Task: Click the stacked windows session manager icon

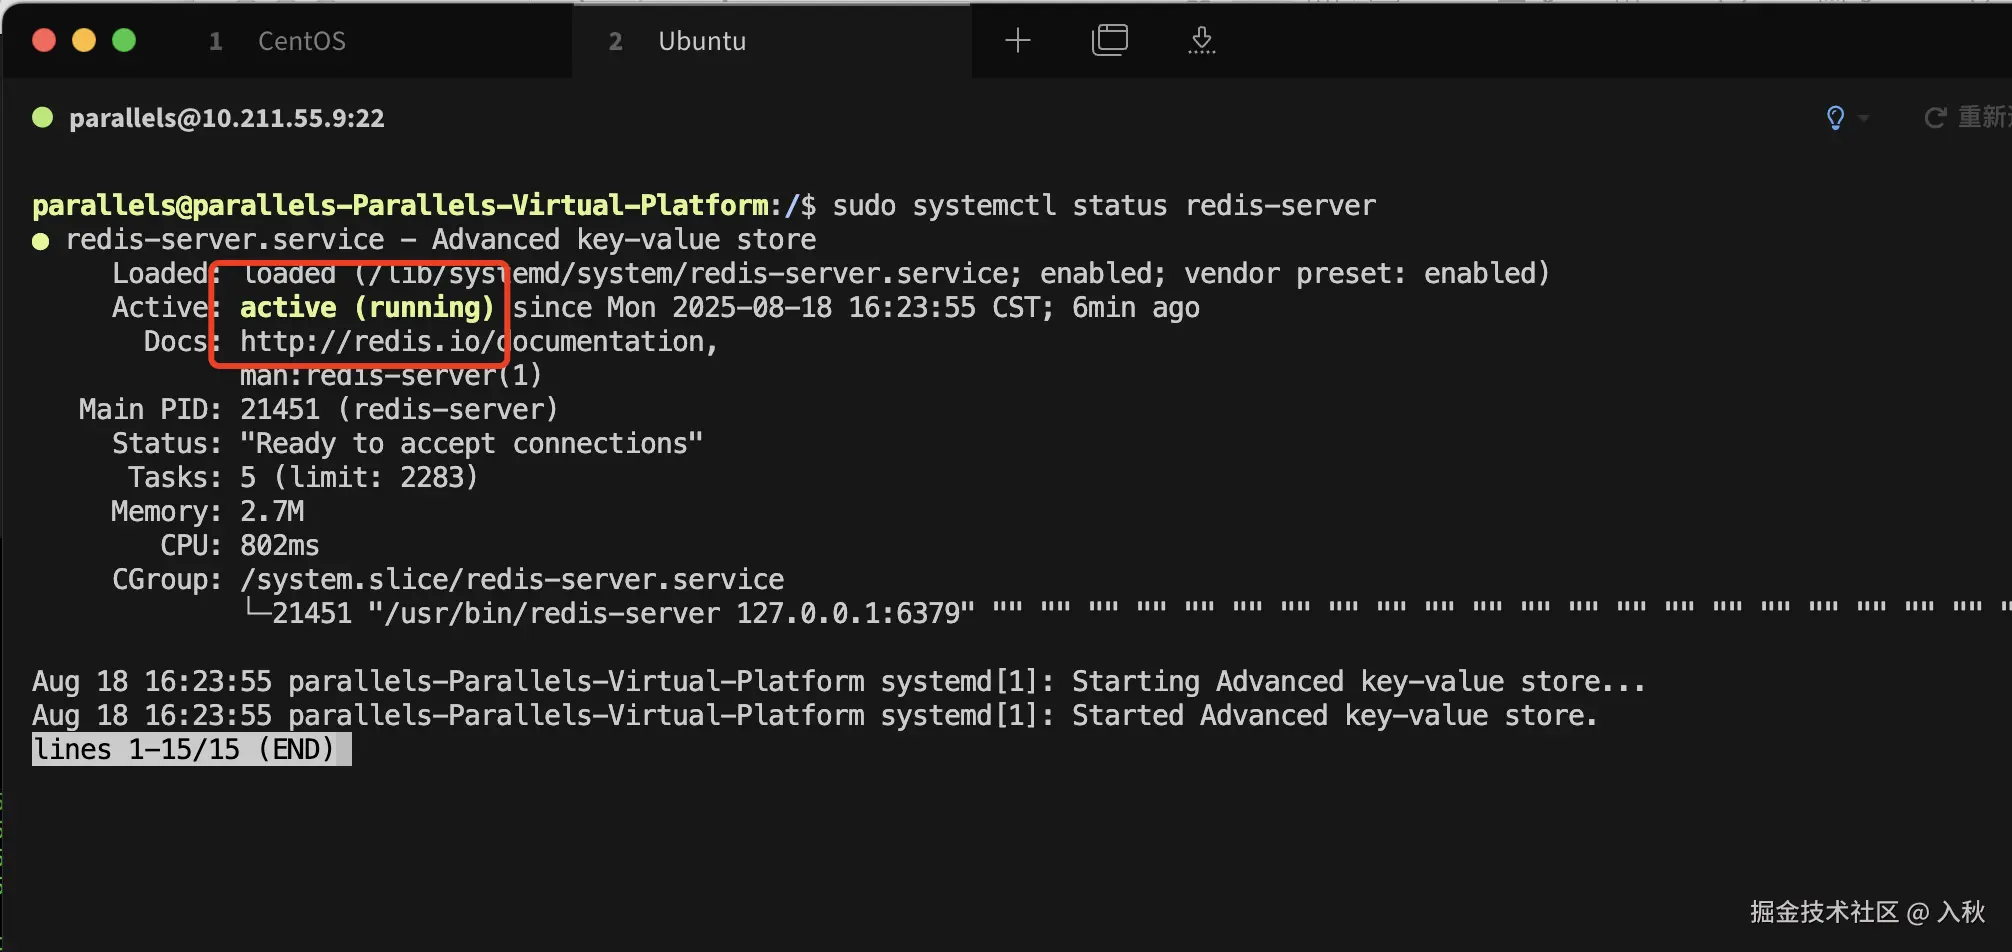Action: [1109, 40]
